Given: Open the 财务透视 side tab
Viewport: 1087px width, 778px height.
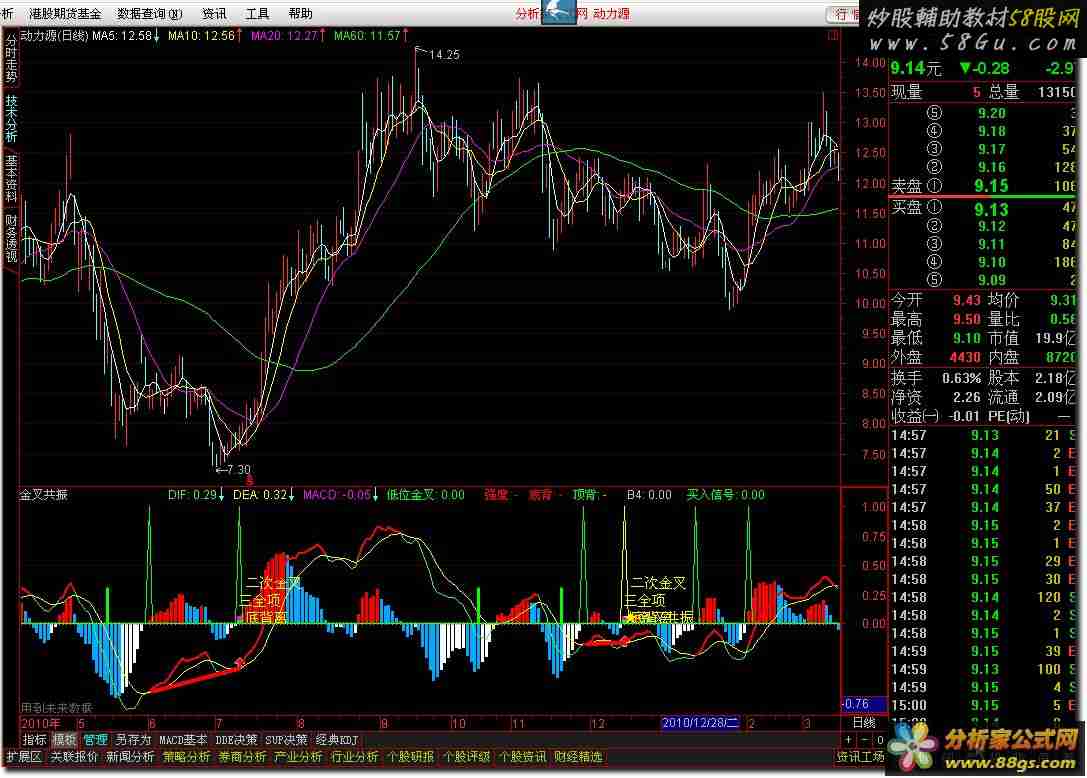Looking at the screenshot, I should point(11,238).
